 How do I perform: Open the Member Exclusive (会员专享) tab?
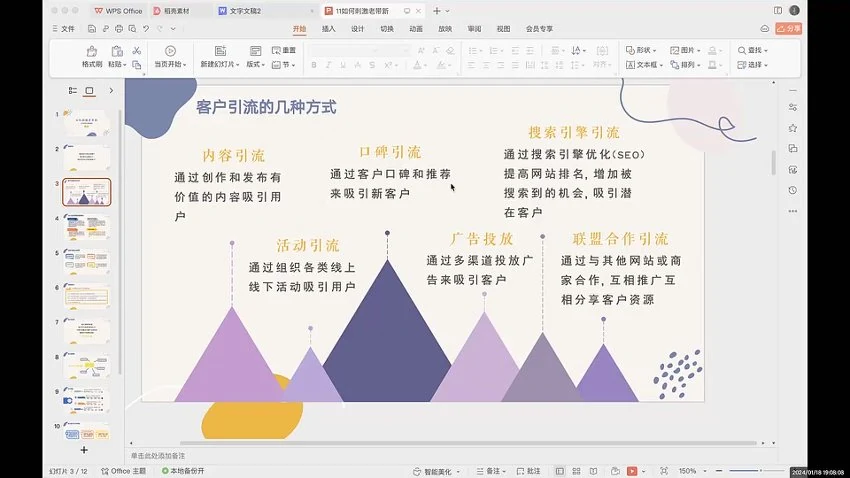[x=539, y=29]
